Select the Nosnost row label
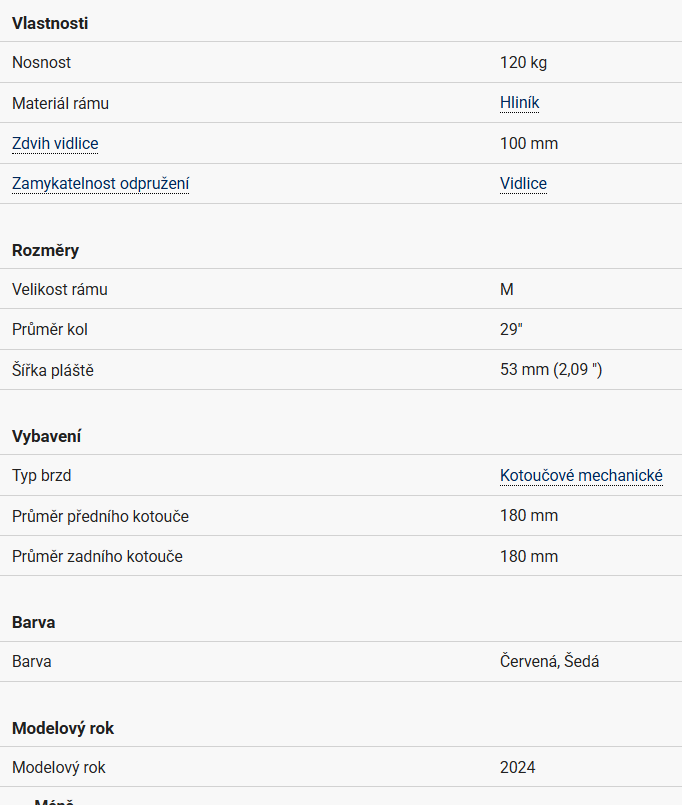 tap(41, 62)
